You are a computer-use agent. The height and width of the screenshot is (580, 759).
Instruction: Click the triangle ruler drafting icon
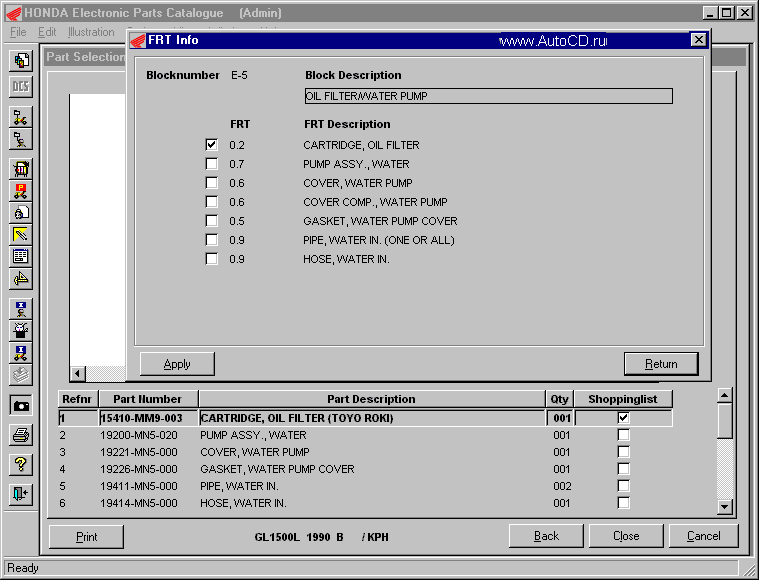click(x=21, y=279)
